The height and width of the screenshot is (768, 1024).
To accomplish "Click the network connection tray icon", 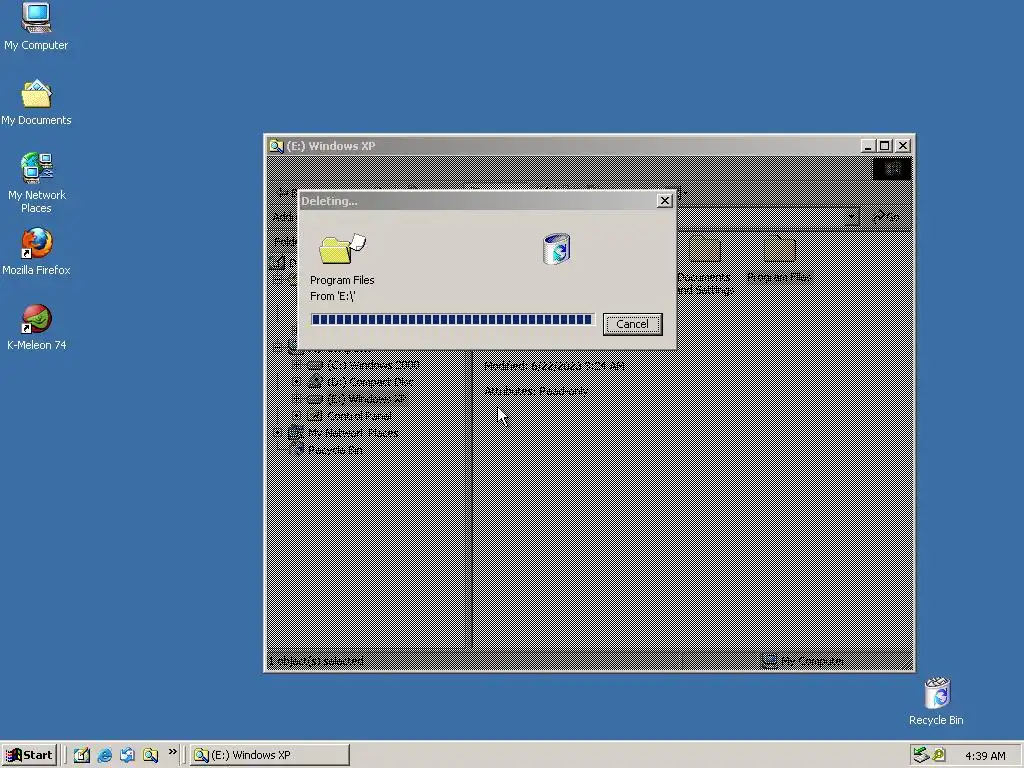I will click(921, 755).
